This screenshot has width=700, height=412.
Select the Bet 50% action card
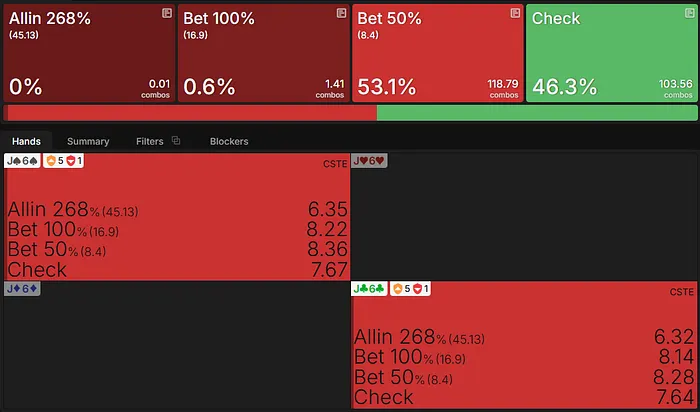(438, 52)
